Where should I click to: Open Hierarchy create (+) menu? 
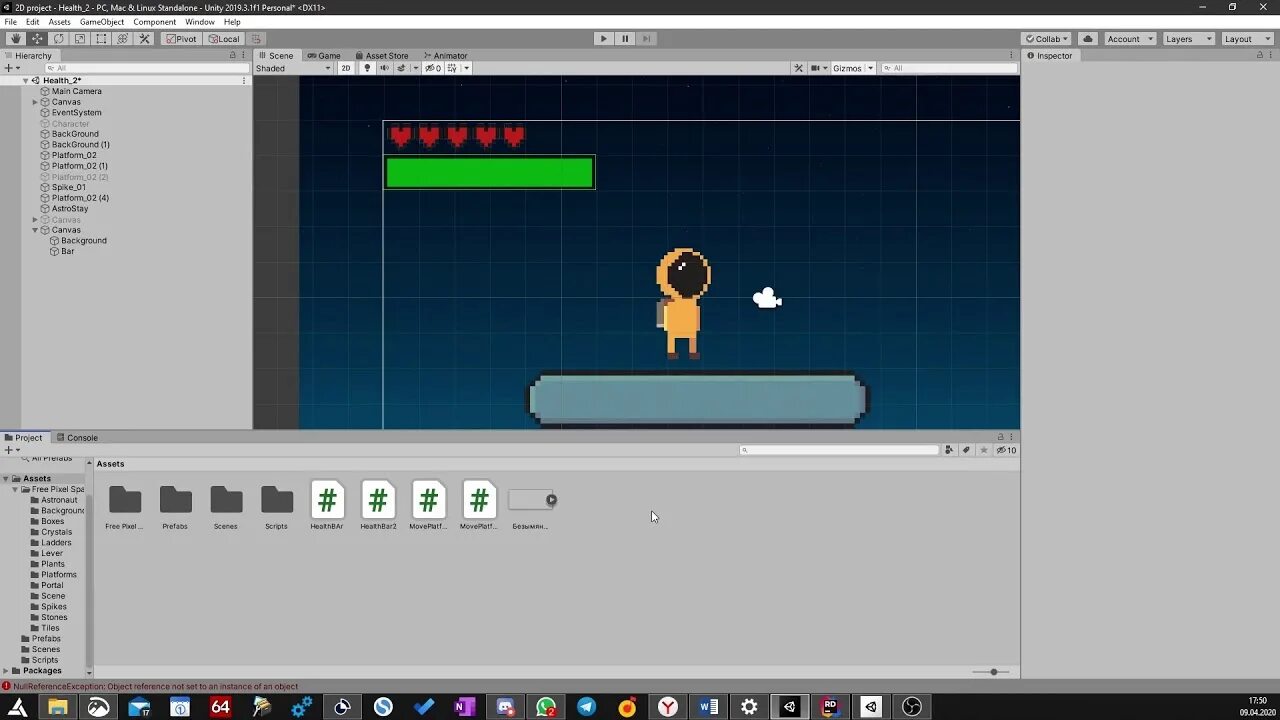click(x=11, y=68)
